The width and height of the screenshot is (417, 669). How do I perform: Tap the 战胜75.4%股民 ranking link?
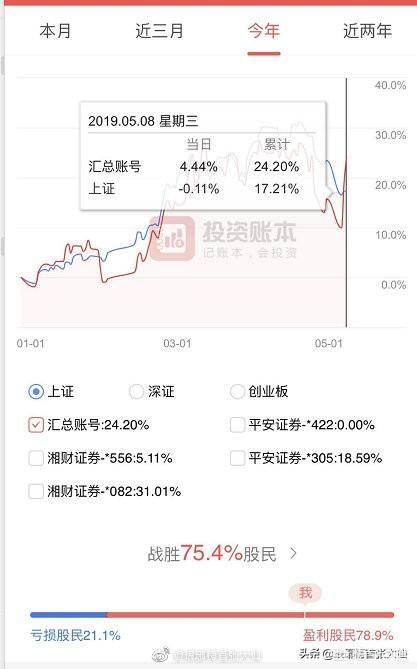(212, 553)
